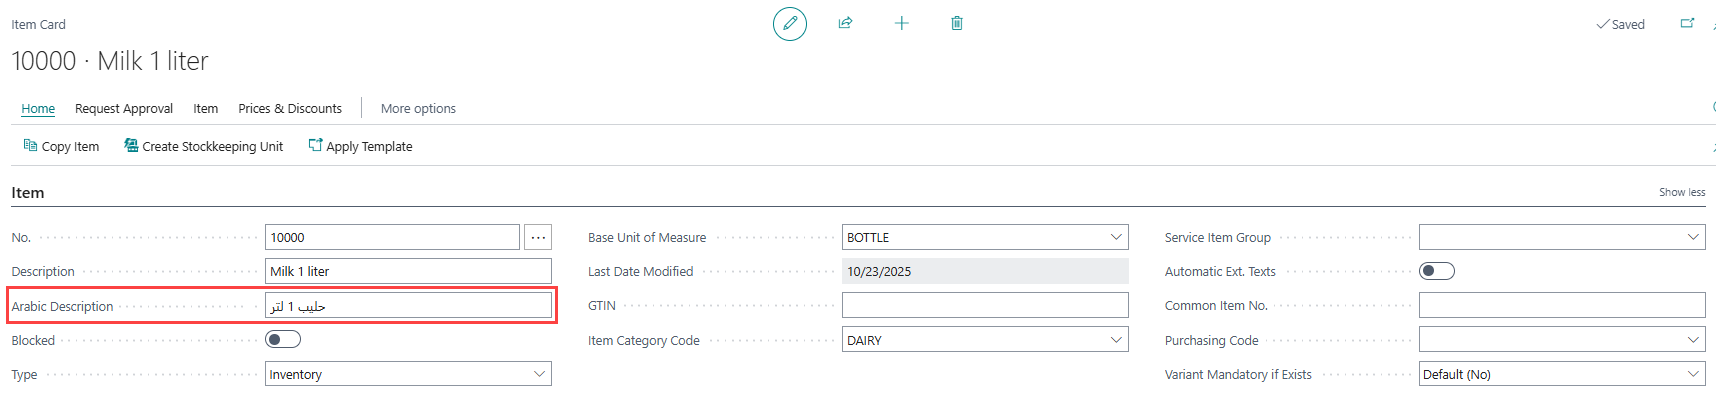Image resolution: width=1716 pixels, height=412 pixels.
Task: Click the share icon in header
Action: [845, 23]
